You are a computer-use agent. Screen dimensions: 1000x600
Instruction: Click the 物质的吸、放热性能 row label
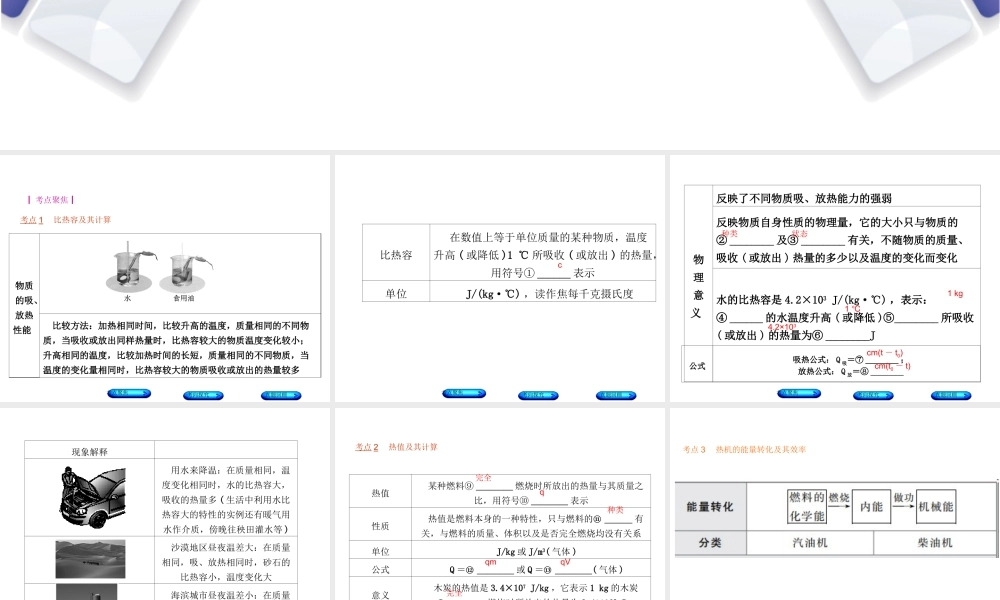24,307
